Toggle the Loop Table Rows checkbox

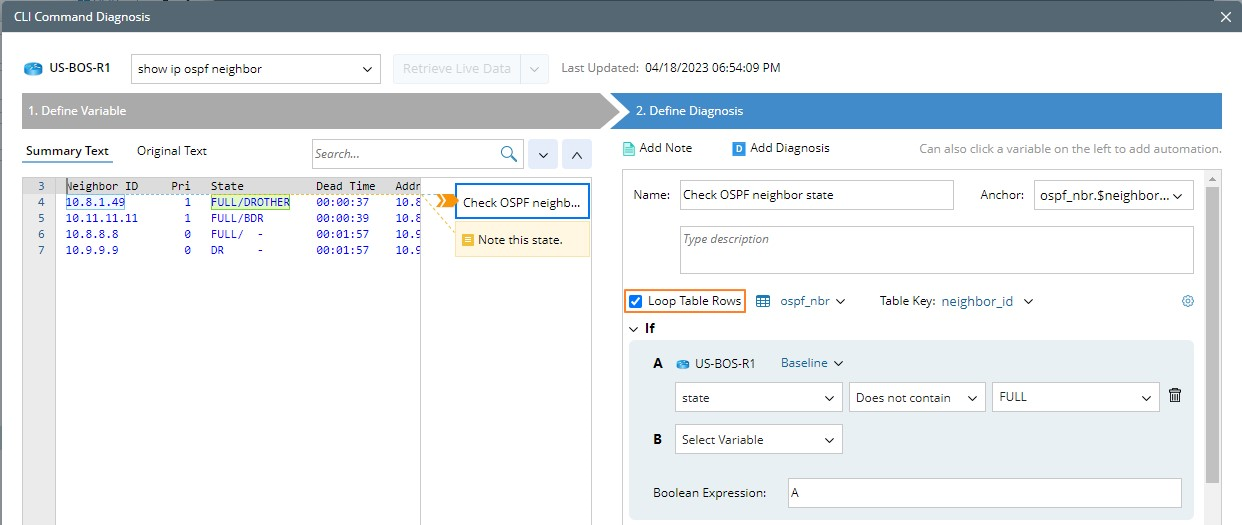pyautogui.click(x=635, y=301)
